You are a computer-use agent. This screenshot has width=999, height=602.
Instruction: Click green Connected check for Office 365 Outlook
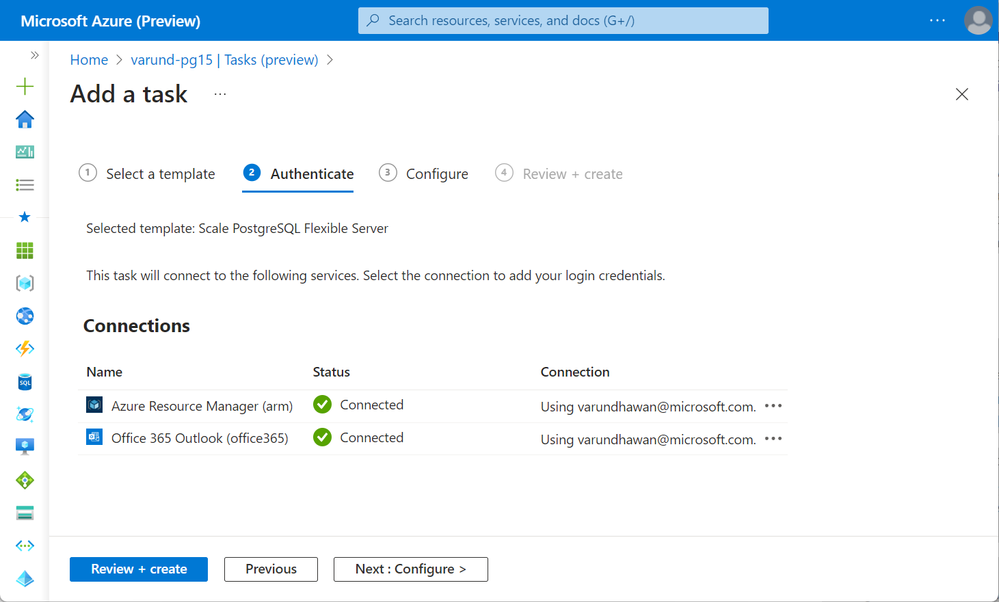coord(322,438)
